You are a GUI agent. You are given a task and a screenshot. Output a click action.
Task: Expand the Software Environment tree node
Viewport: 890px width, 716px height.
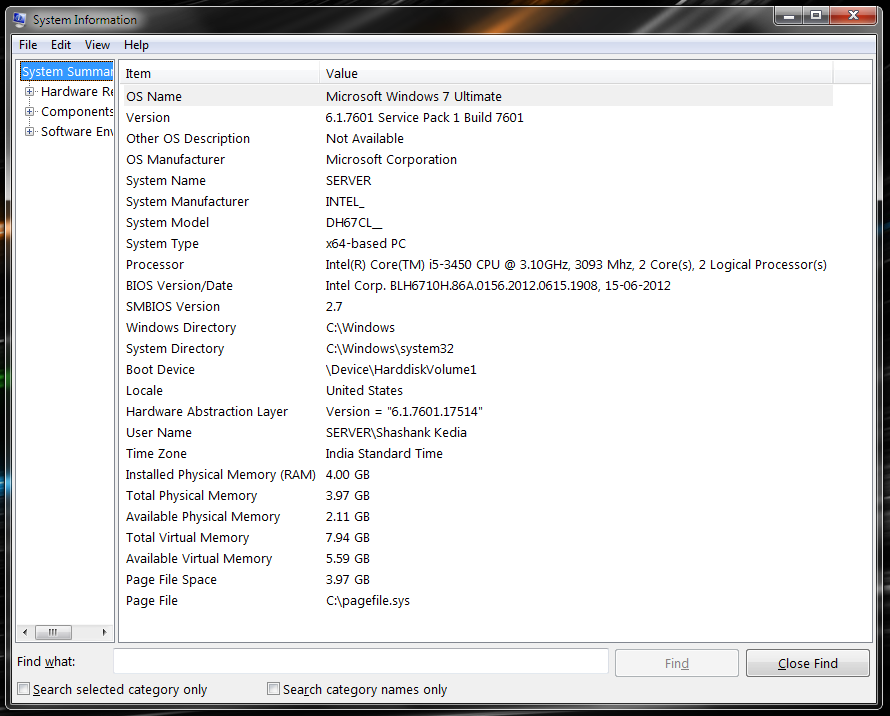tap(30, 132)
